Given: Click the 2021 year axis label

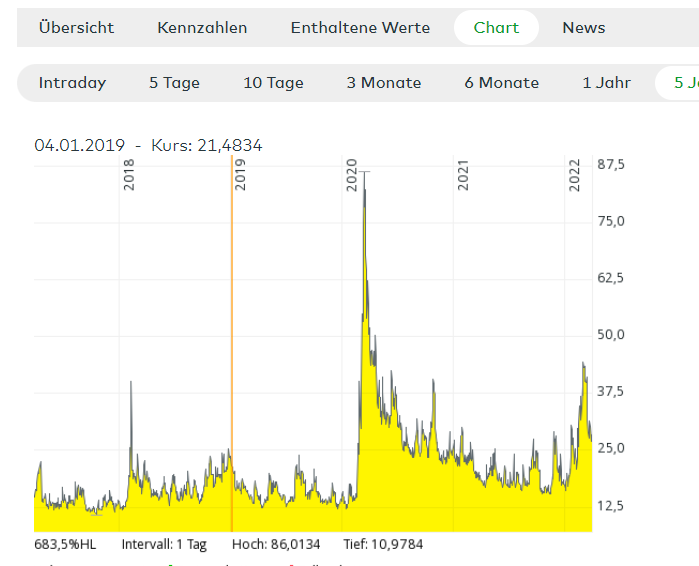Looking at the screenshot, I should (463, 176).
